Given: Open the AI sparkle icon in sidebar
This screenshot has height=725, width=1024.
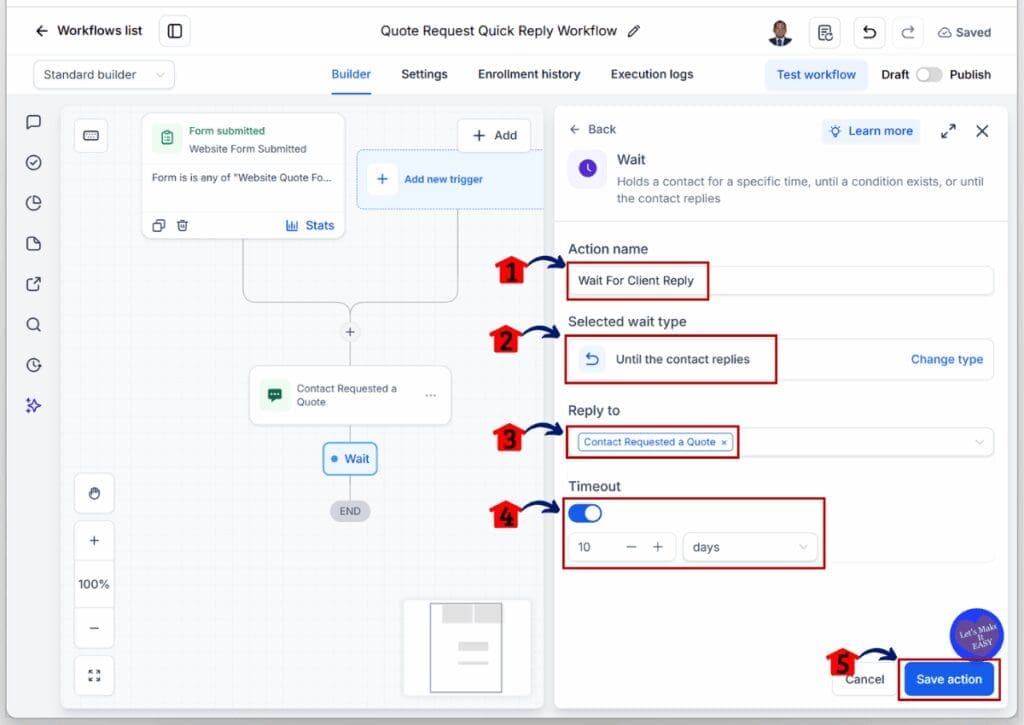Looking at the screenshot, I should point(33,406).
